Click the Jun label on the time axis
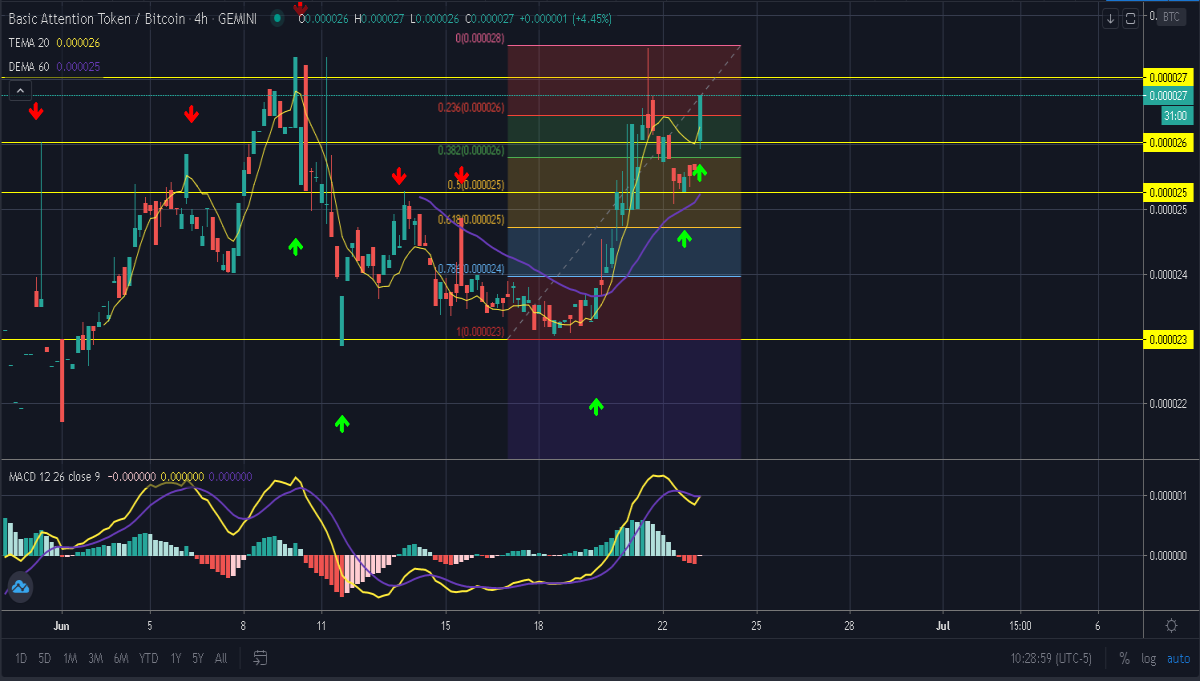 click(62, 625)
